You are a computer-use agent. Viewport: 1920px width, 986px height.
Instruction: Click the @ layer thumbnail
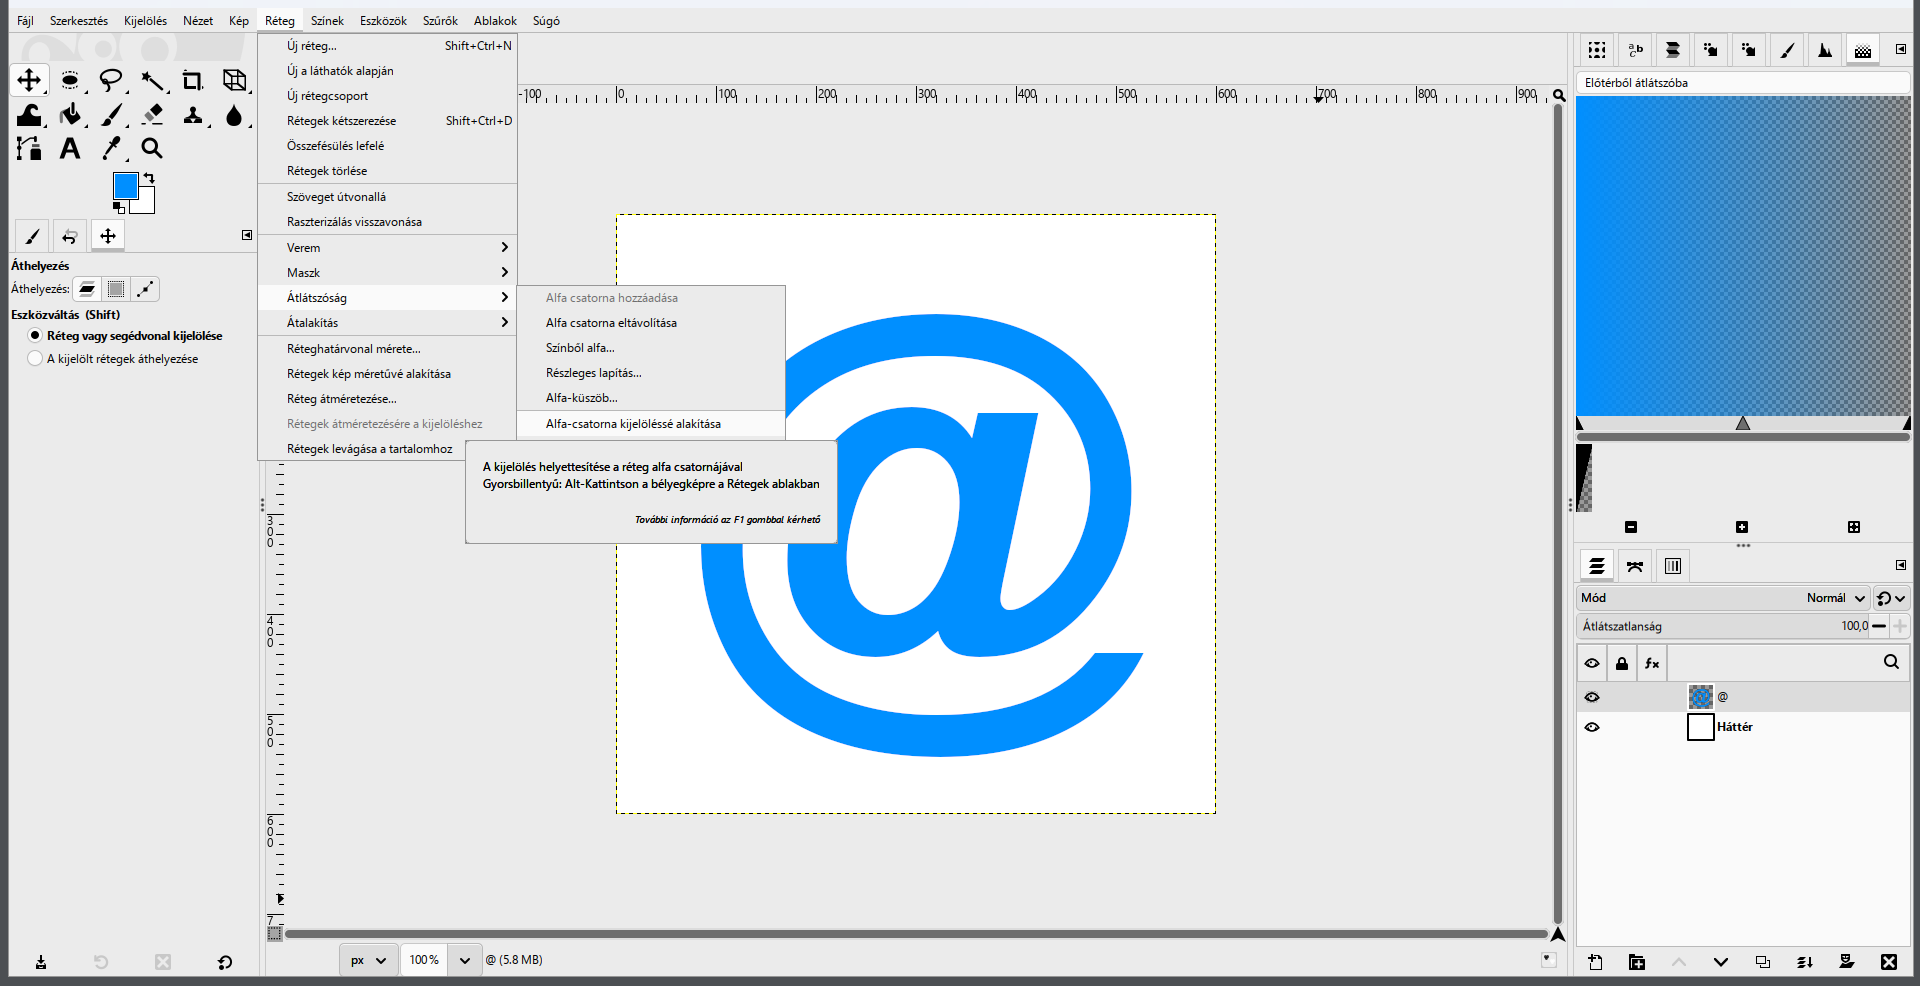click(1700, 697)
